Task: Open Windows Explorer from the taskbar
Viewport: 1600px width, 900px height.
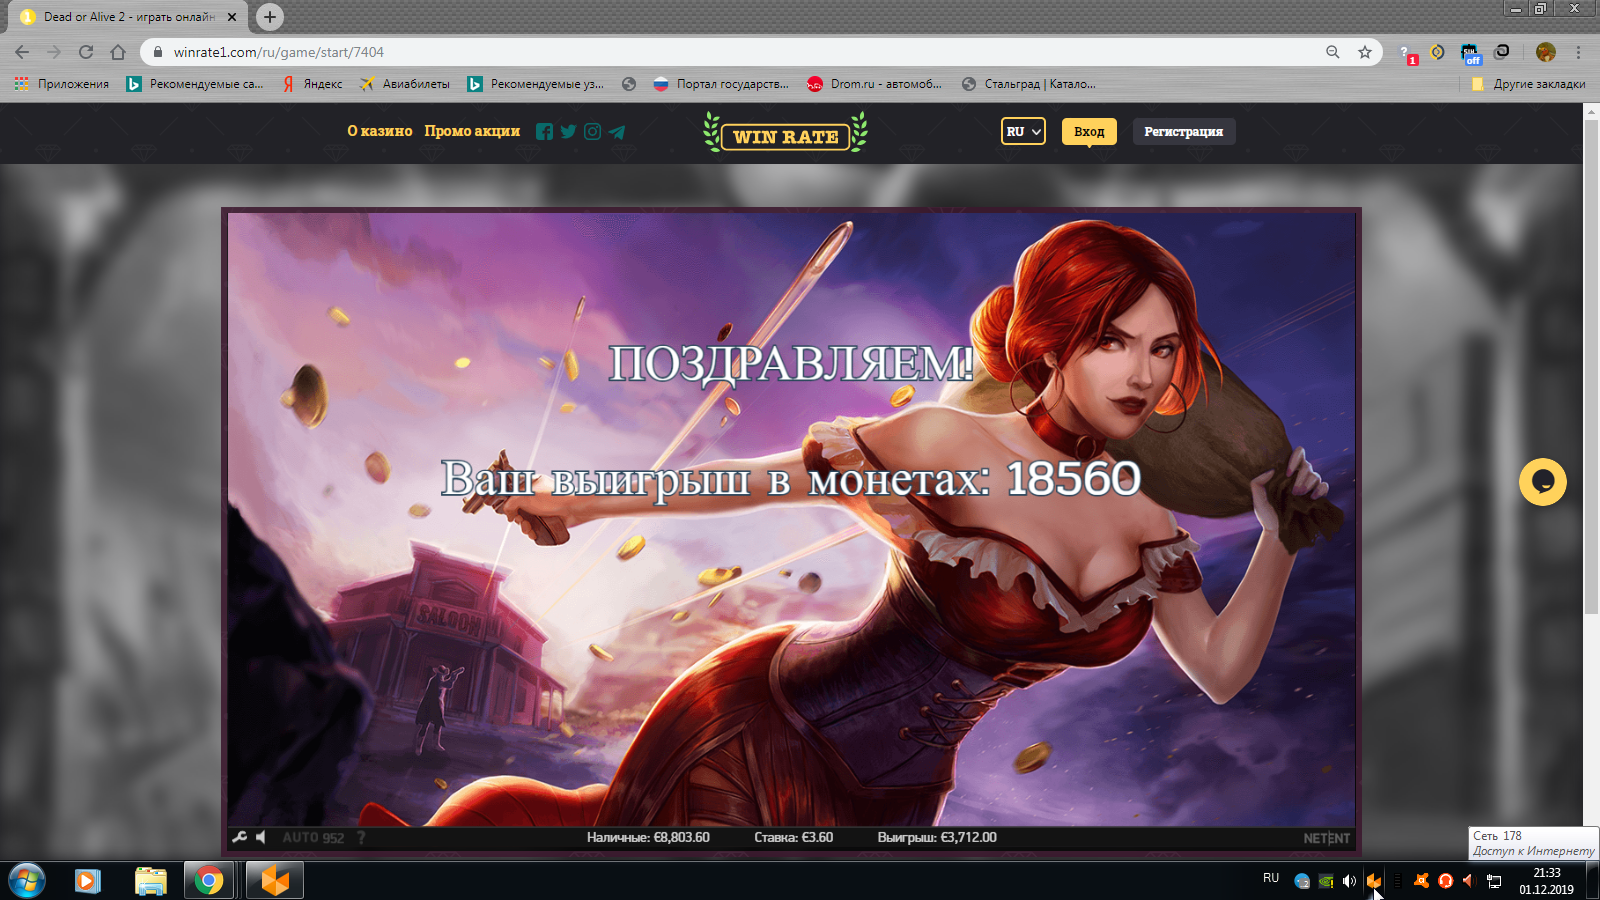Action: point(151,881)
